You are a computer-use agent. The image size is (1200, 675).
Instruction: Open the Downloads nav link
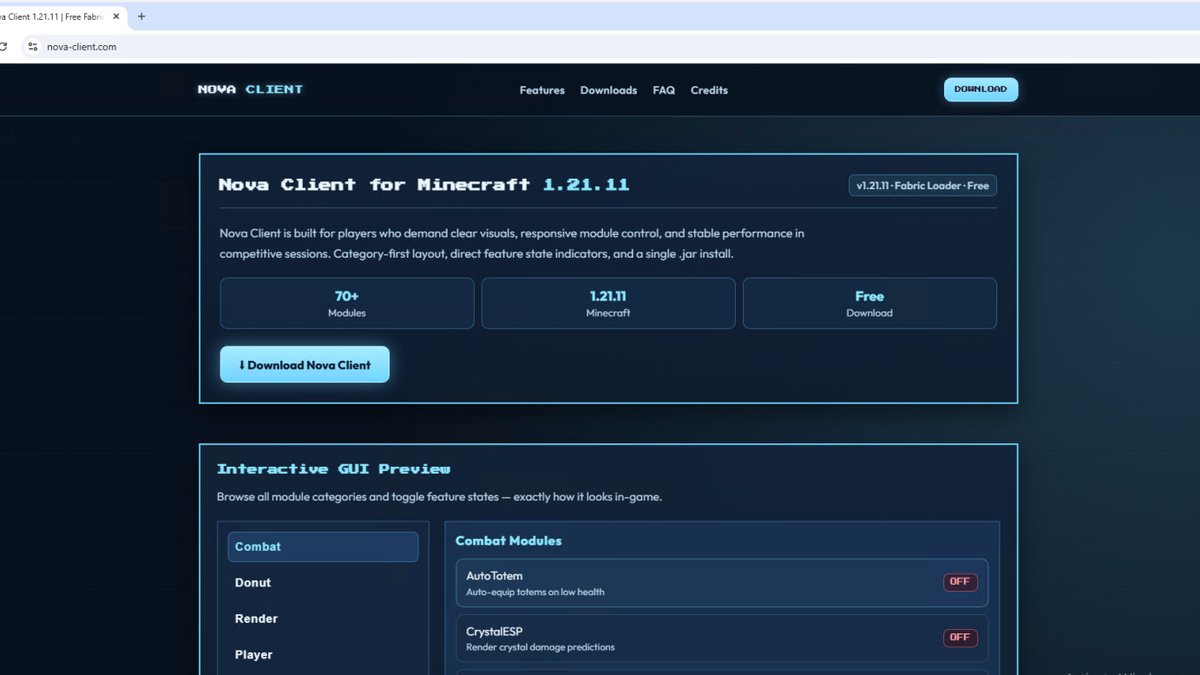point(608,90)
